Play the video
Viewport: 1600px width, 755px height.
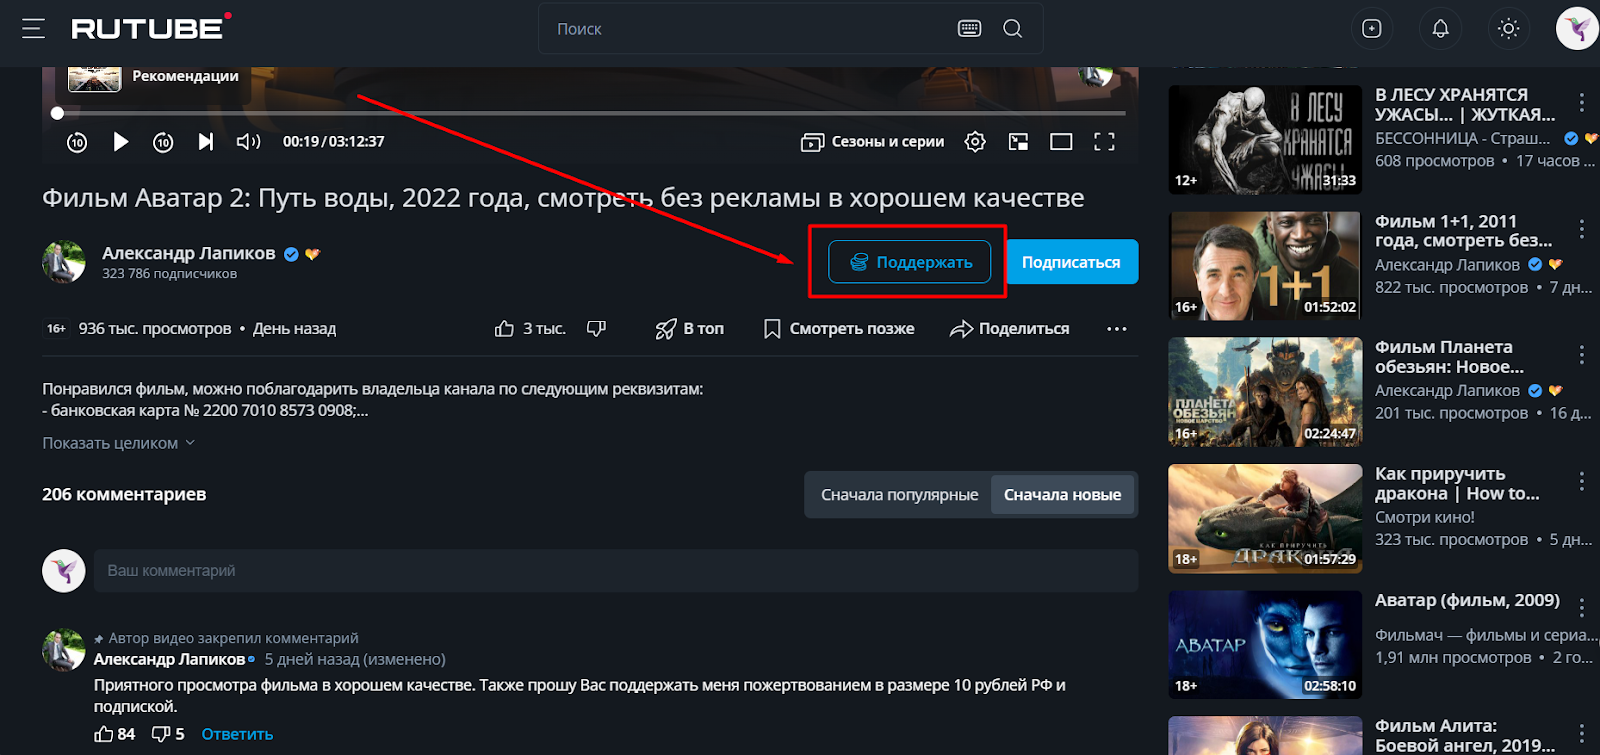click(120, 142)
